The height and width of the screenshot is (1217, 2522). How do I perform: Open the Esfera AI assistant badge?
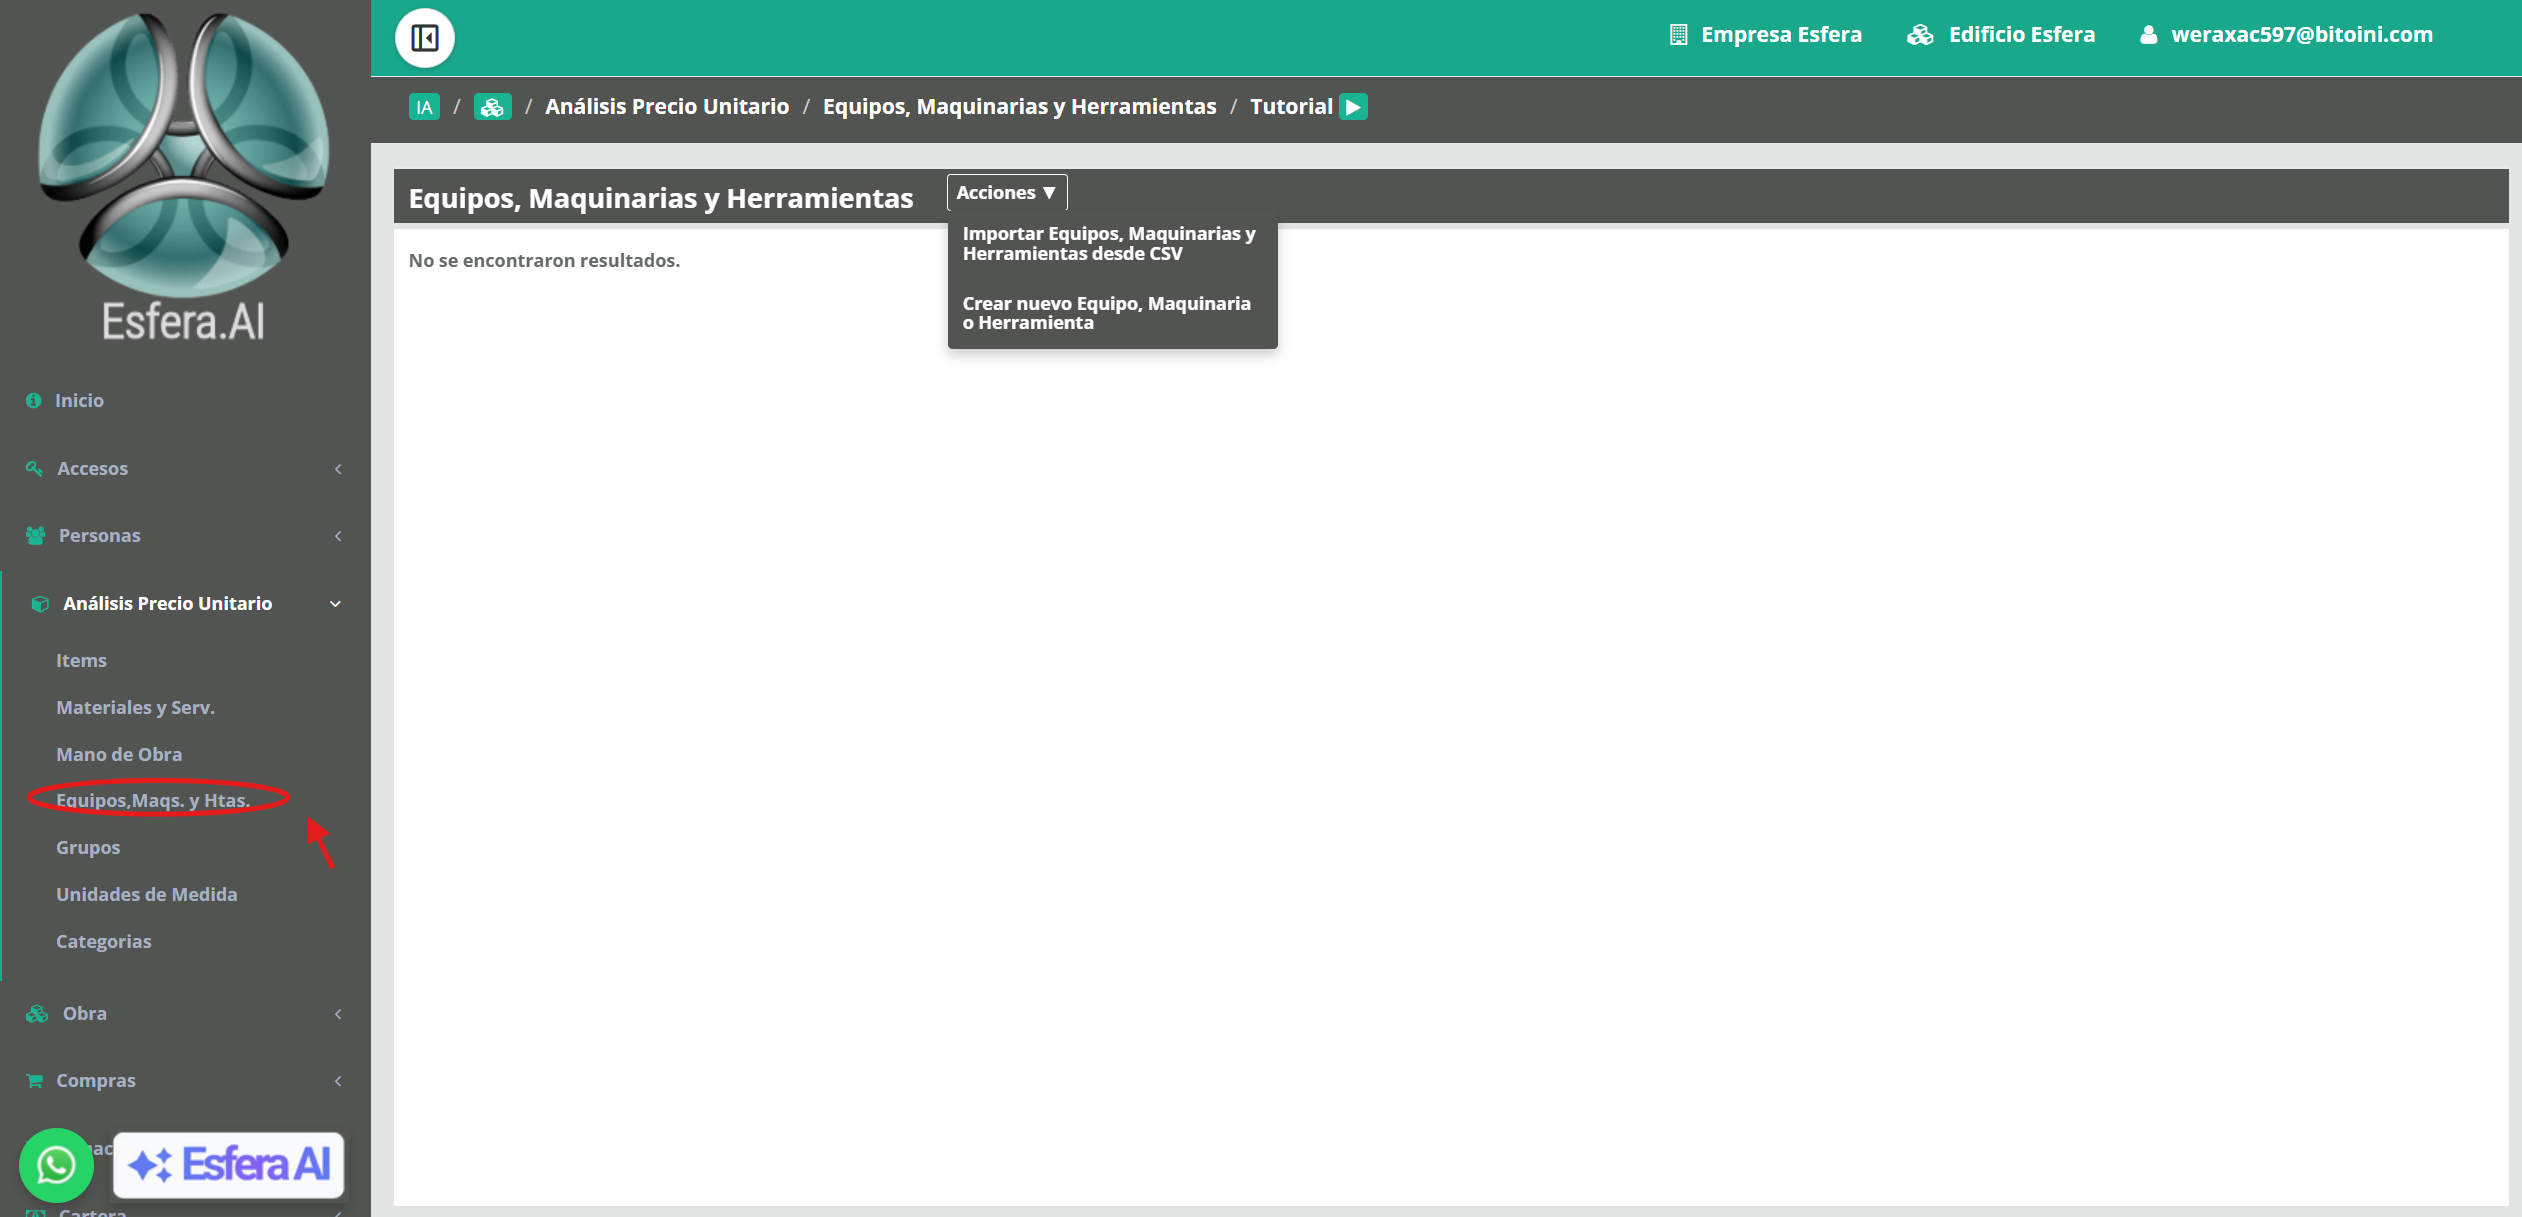[229, 1165]
